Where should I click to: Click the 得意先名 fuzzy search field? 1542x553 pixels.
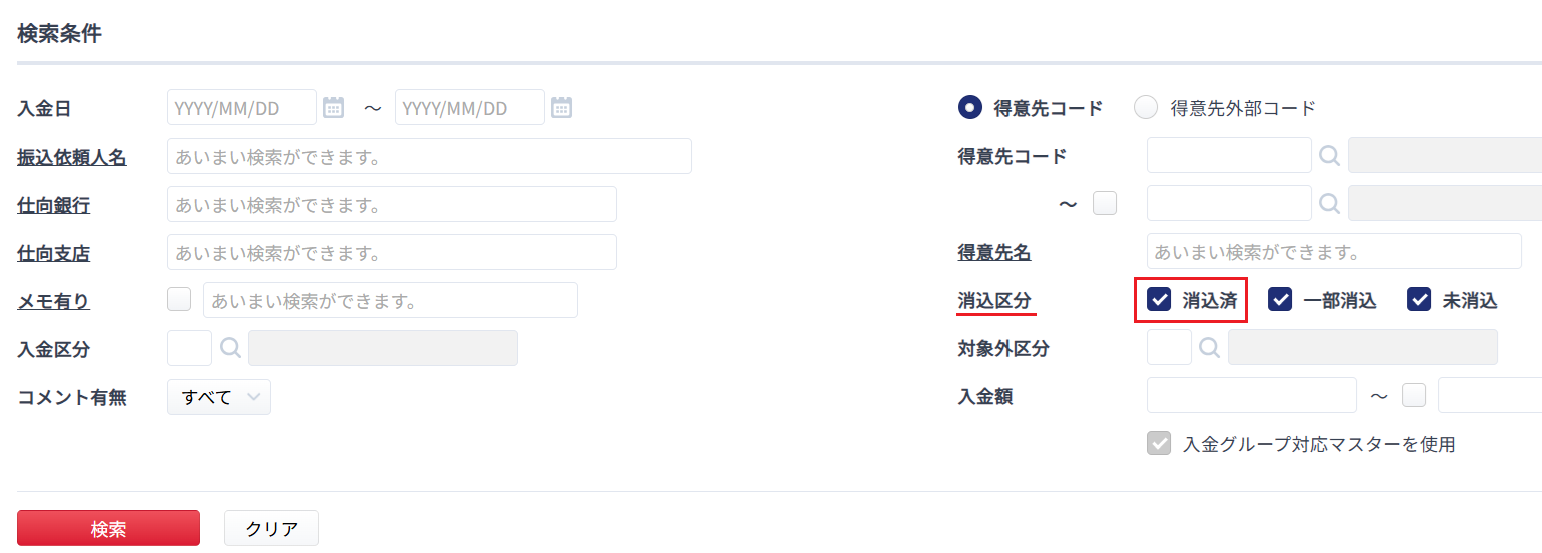coord(1334,251)
